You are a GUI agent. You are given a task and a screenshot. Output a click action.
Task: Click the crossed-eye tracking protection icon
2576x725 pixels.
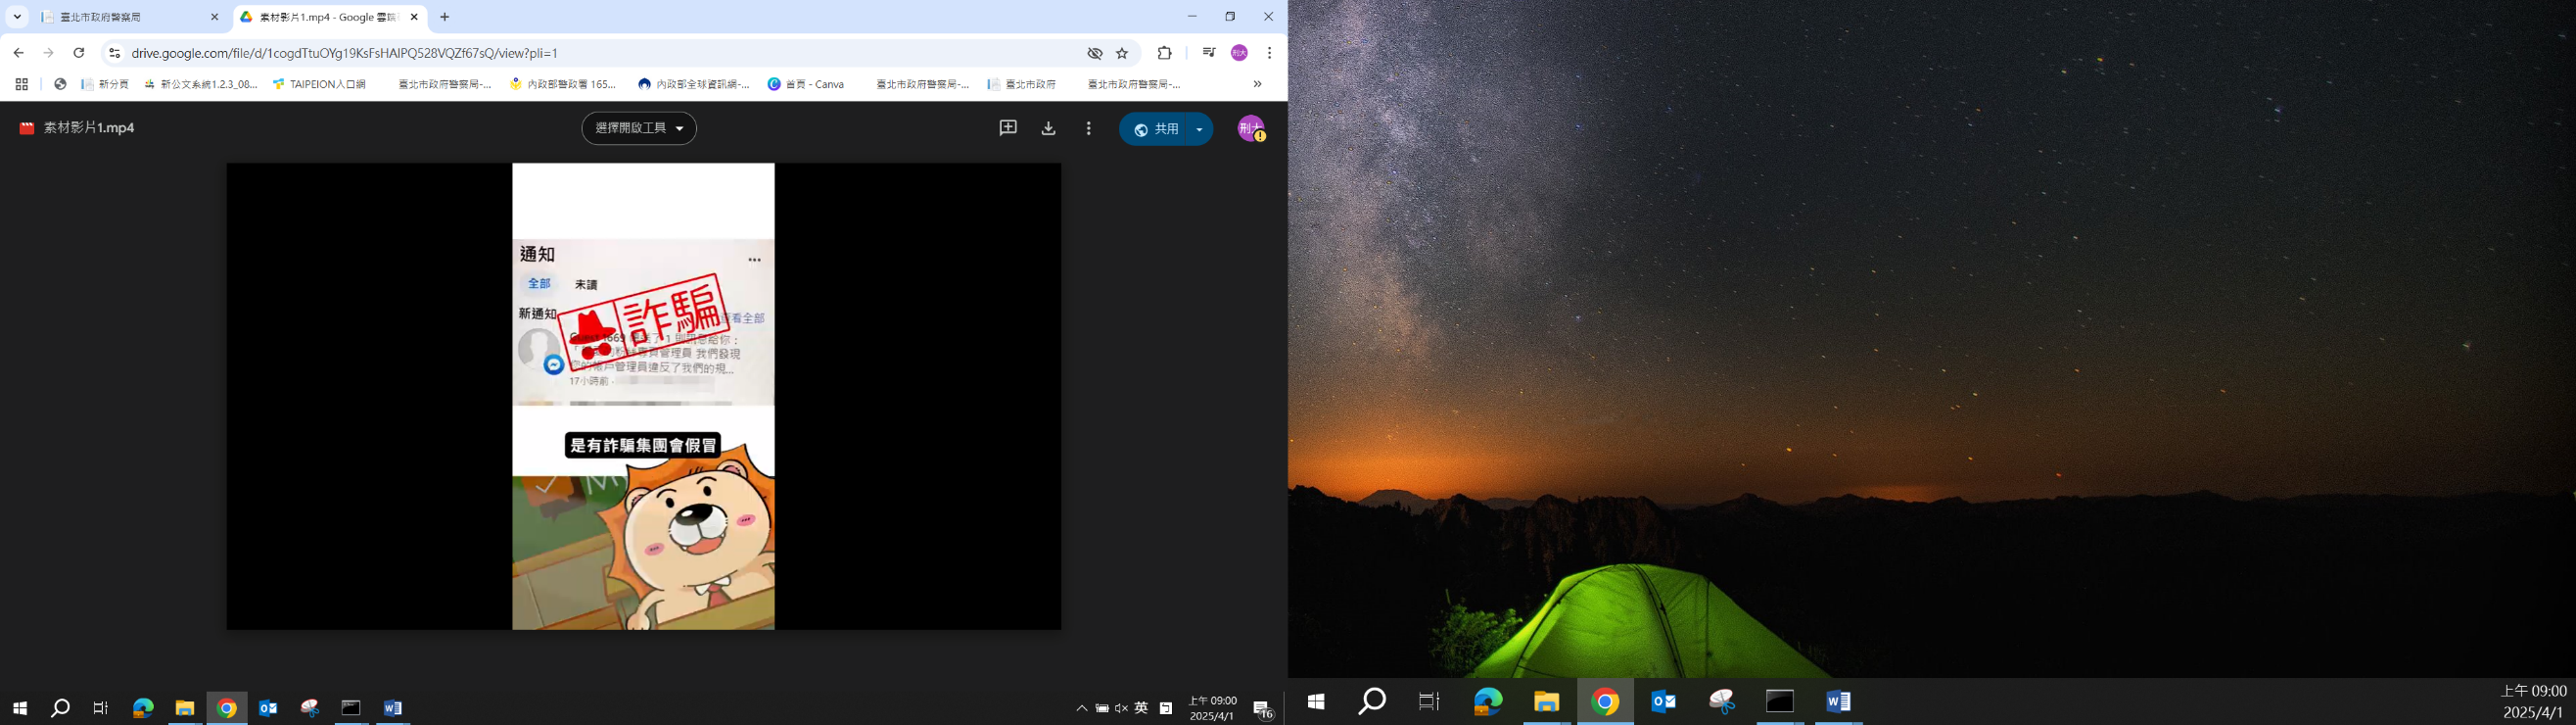[1095, 53]
